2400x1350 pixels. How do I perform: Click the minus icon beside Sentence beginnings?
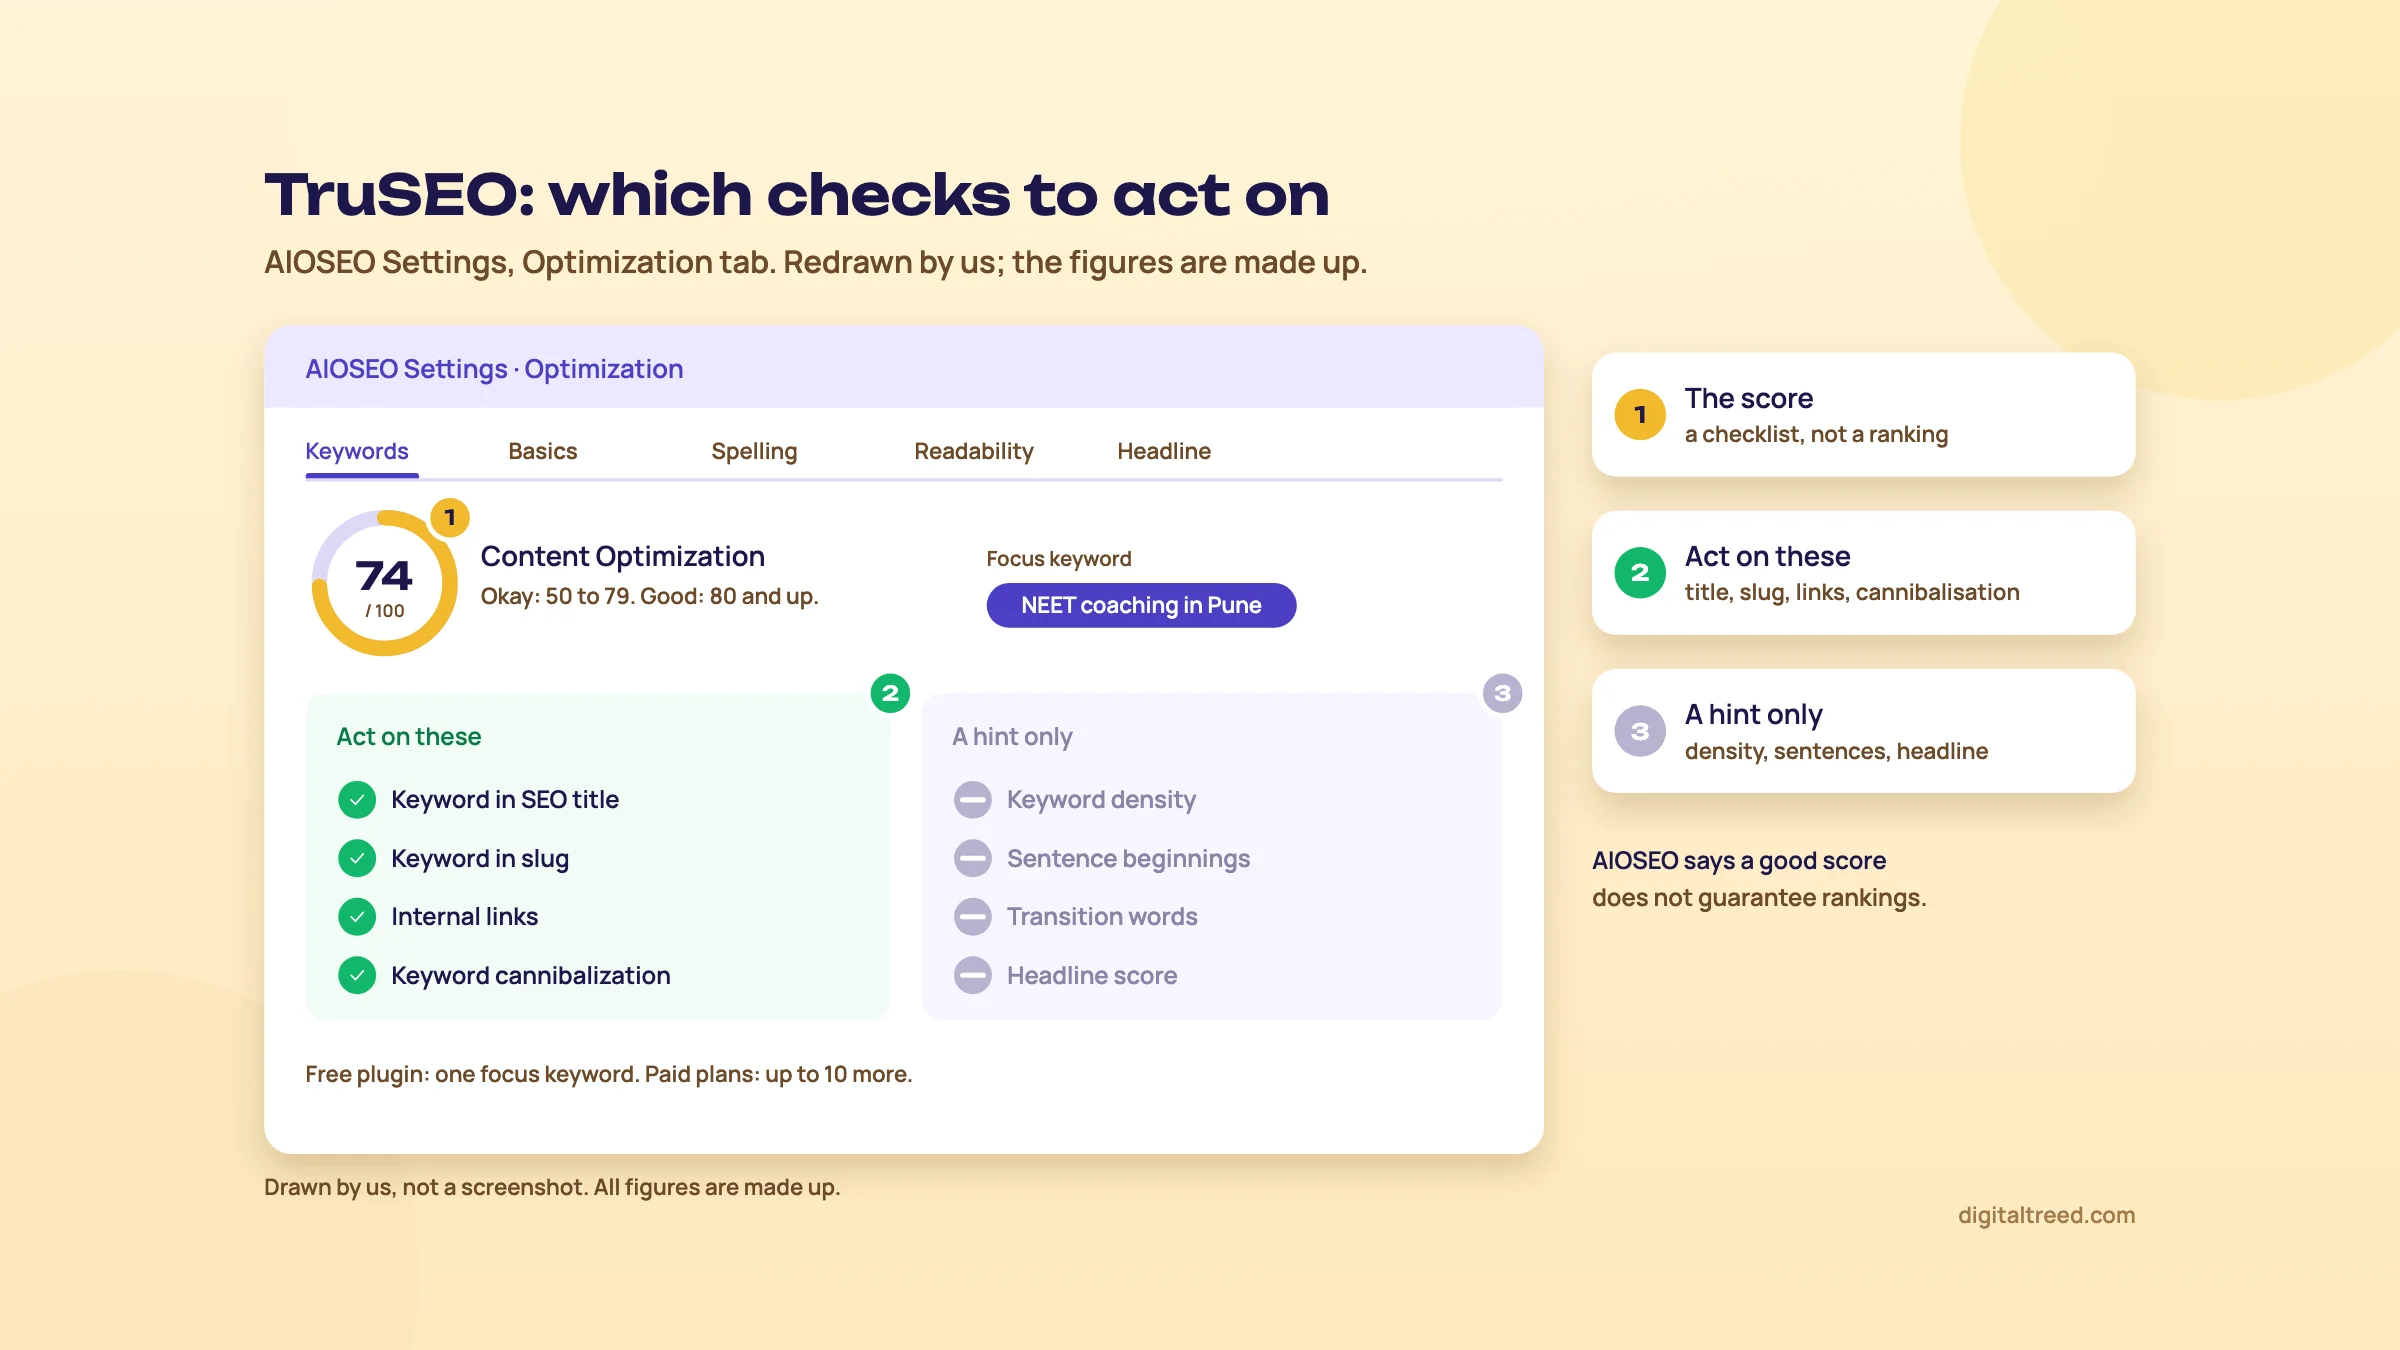(972, 858)
